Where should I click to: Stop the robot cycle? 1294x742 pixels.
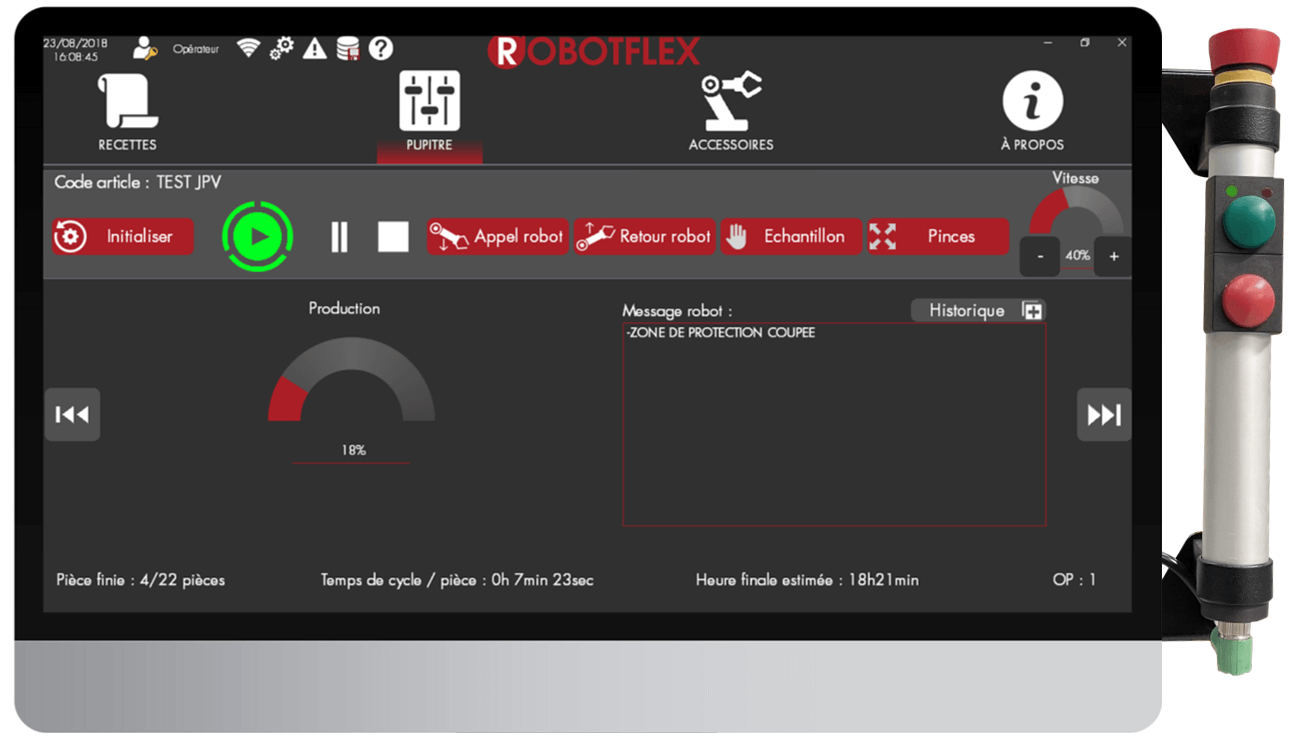[393, 237]
